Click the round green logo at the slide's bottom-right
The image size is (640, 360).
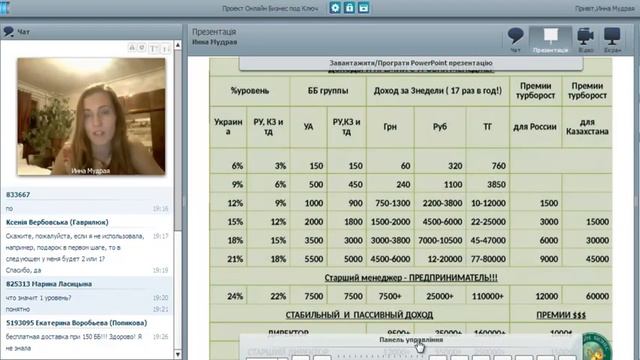tap(597, 347)
